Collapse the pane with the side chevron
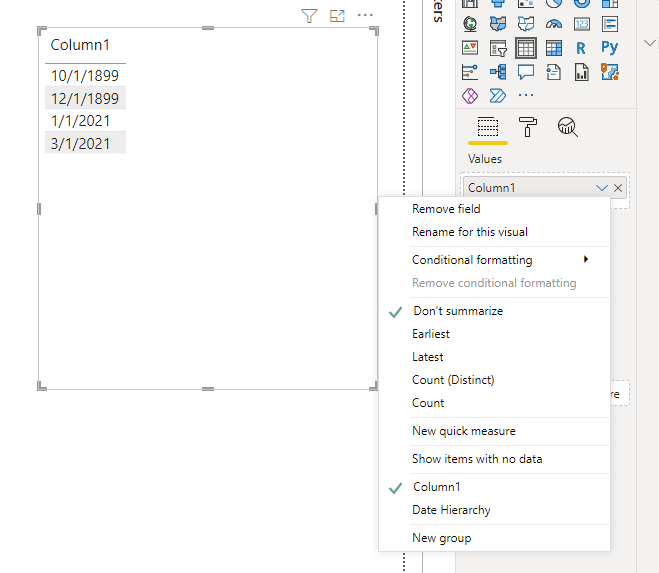The image size is (659, 573). point(650,43)
